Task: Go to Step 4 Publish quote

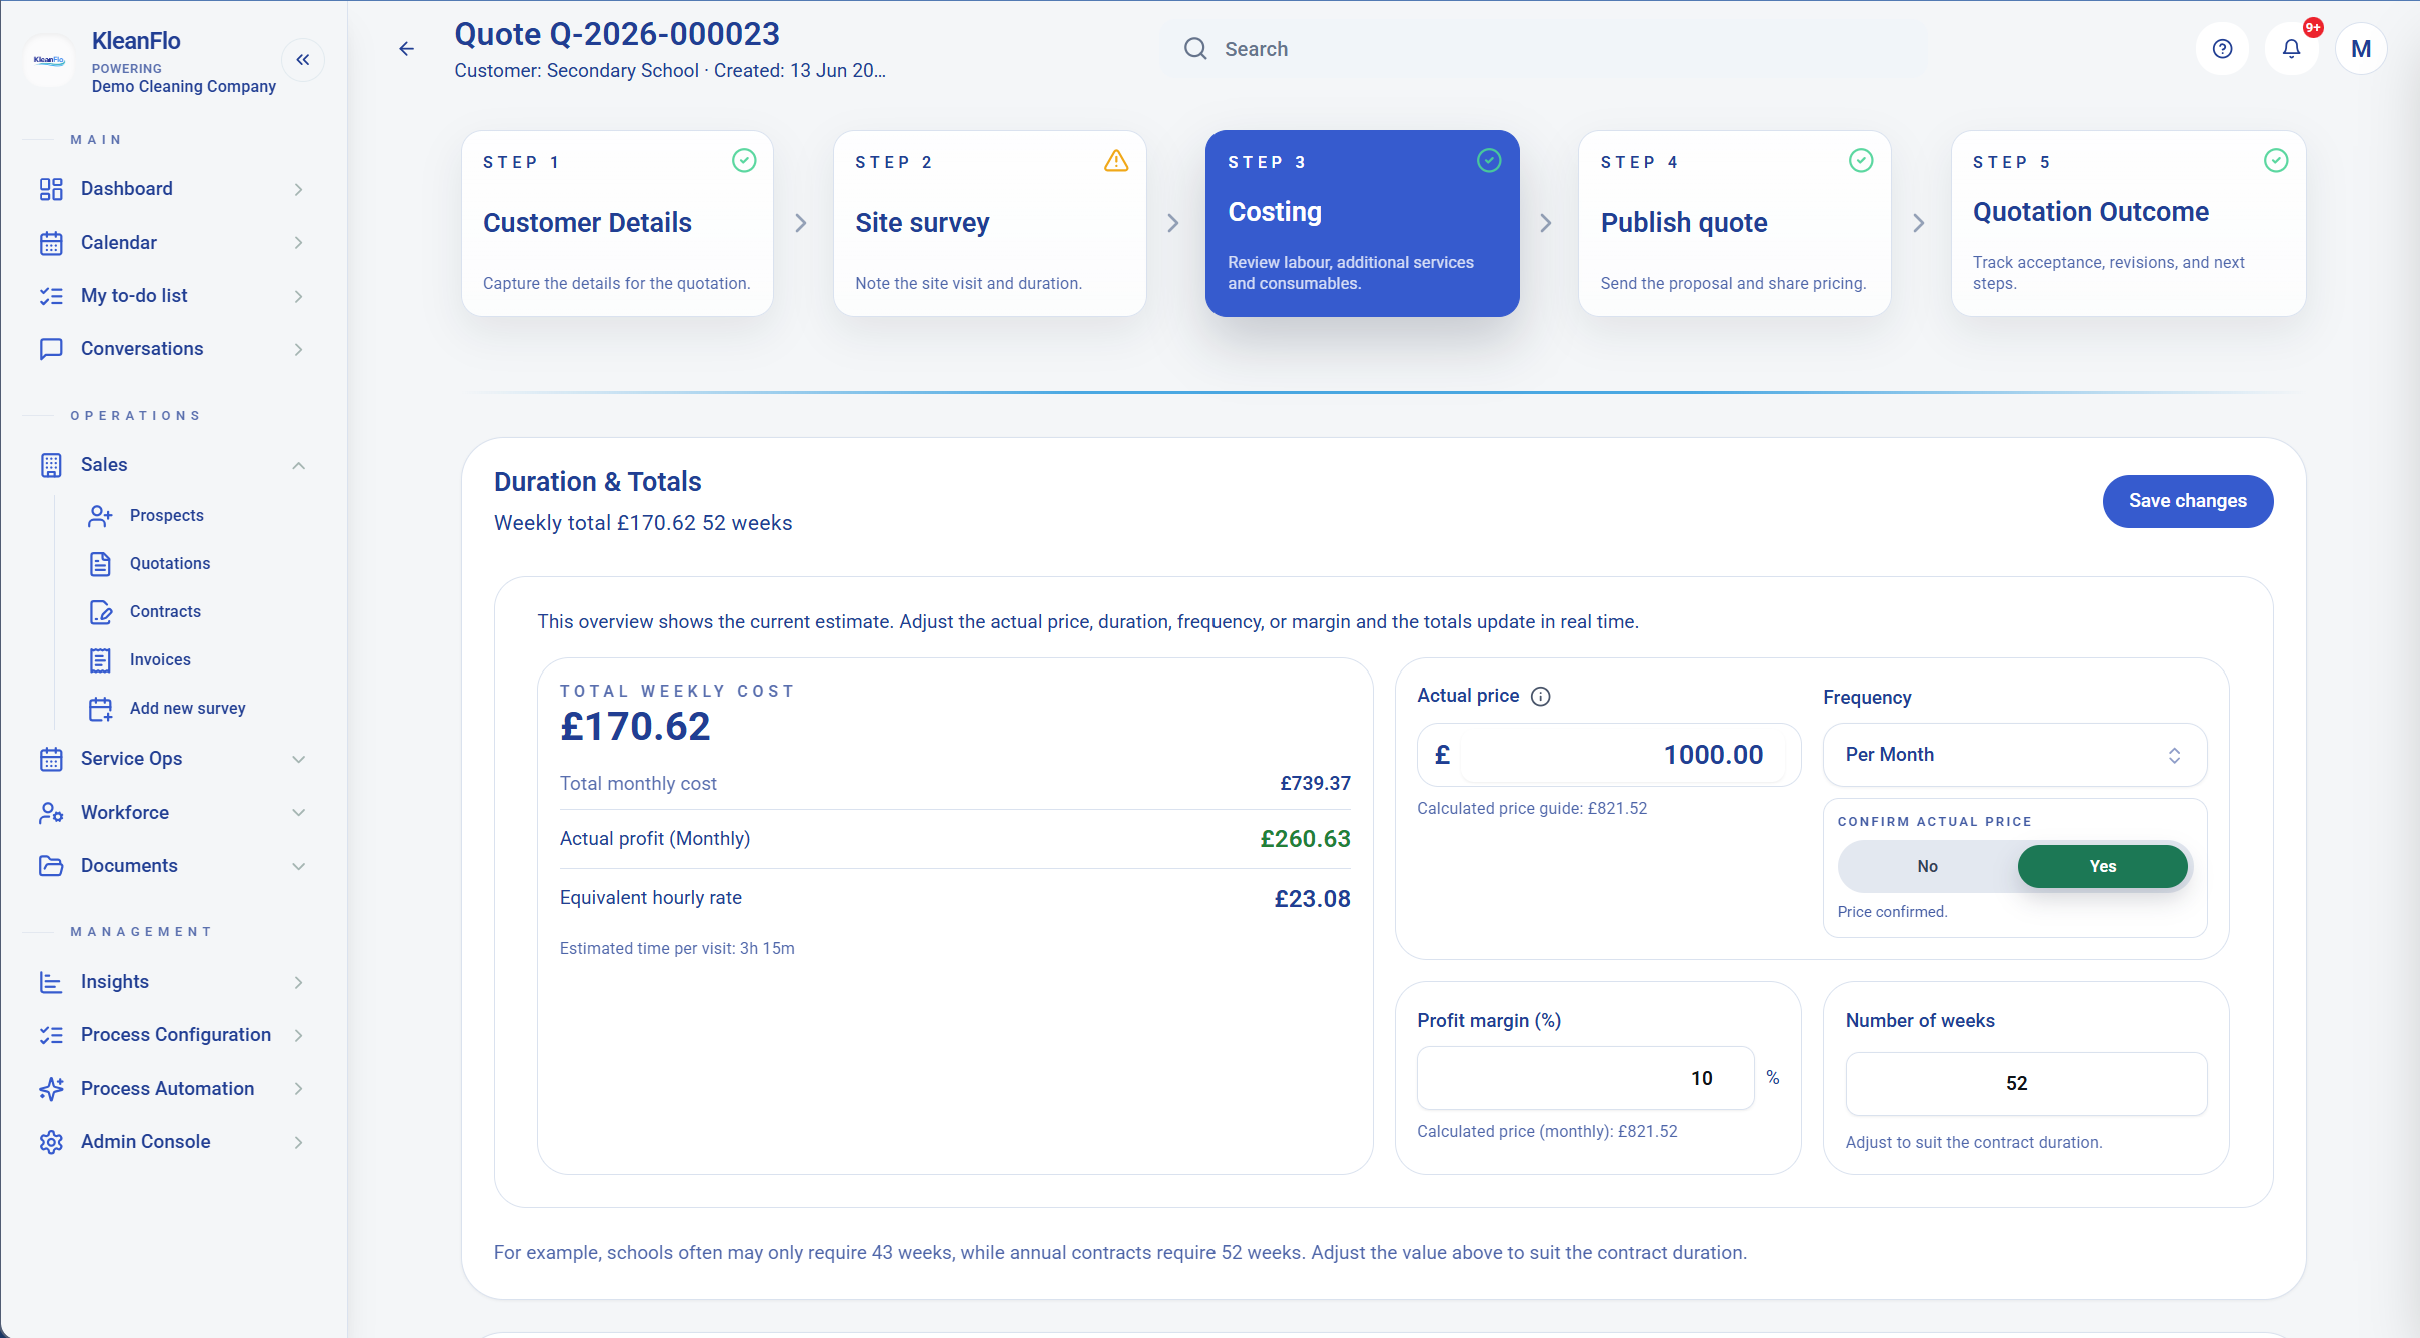Action: click(1734, 223)
